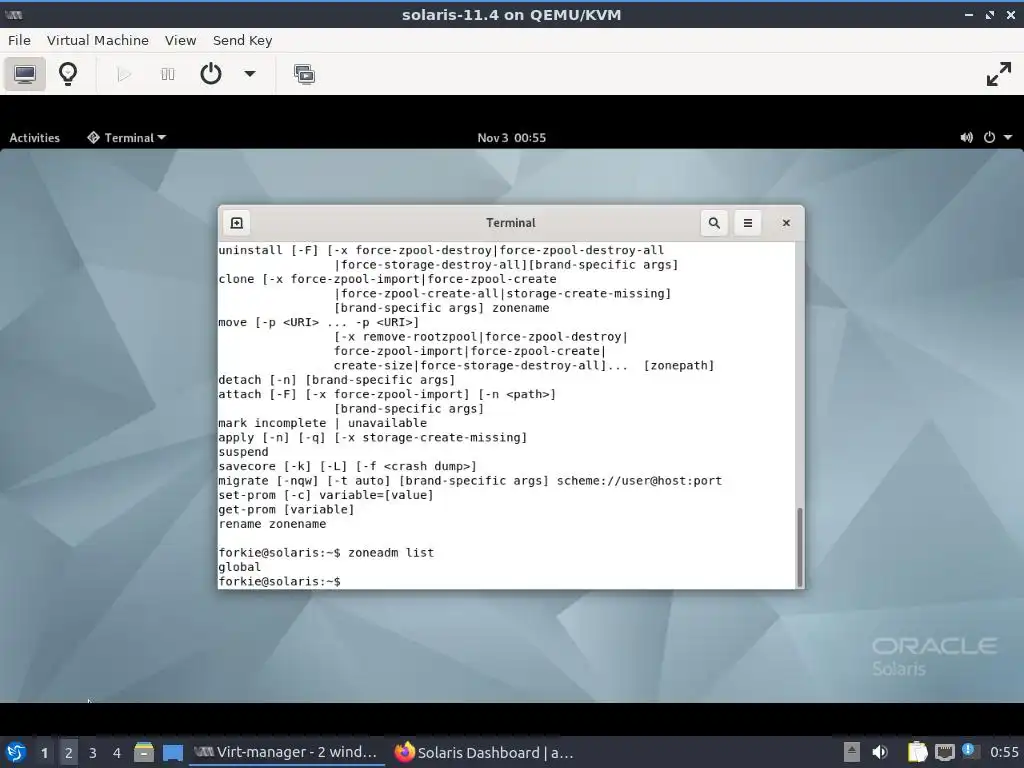Viewport: 1024px width, 768px height.
Task: Click the host volume tray icon
Action: click(x=880, y=752)
